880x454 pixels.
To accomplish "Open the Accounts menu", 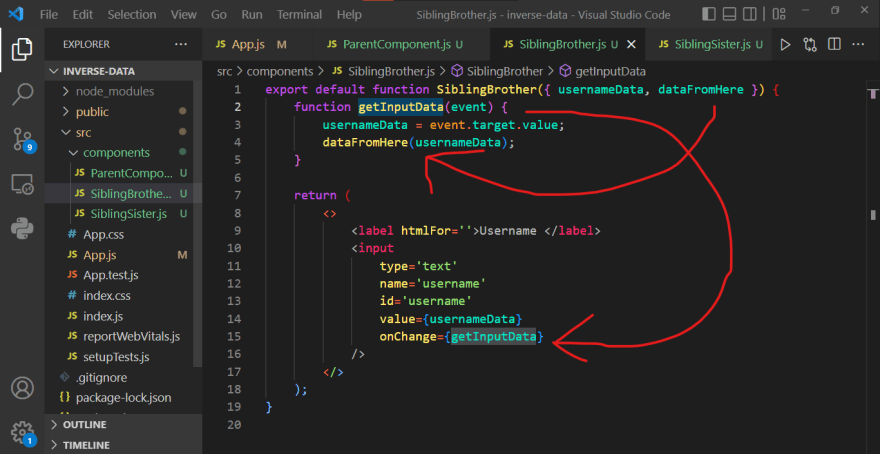I will pyautogui.click(x=22, y=388).
